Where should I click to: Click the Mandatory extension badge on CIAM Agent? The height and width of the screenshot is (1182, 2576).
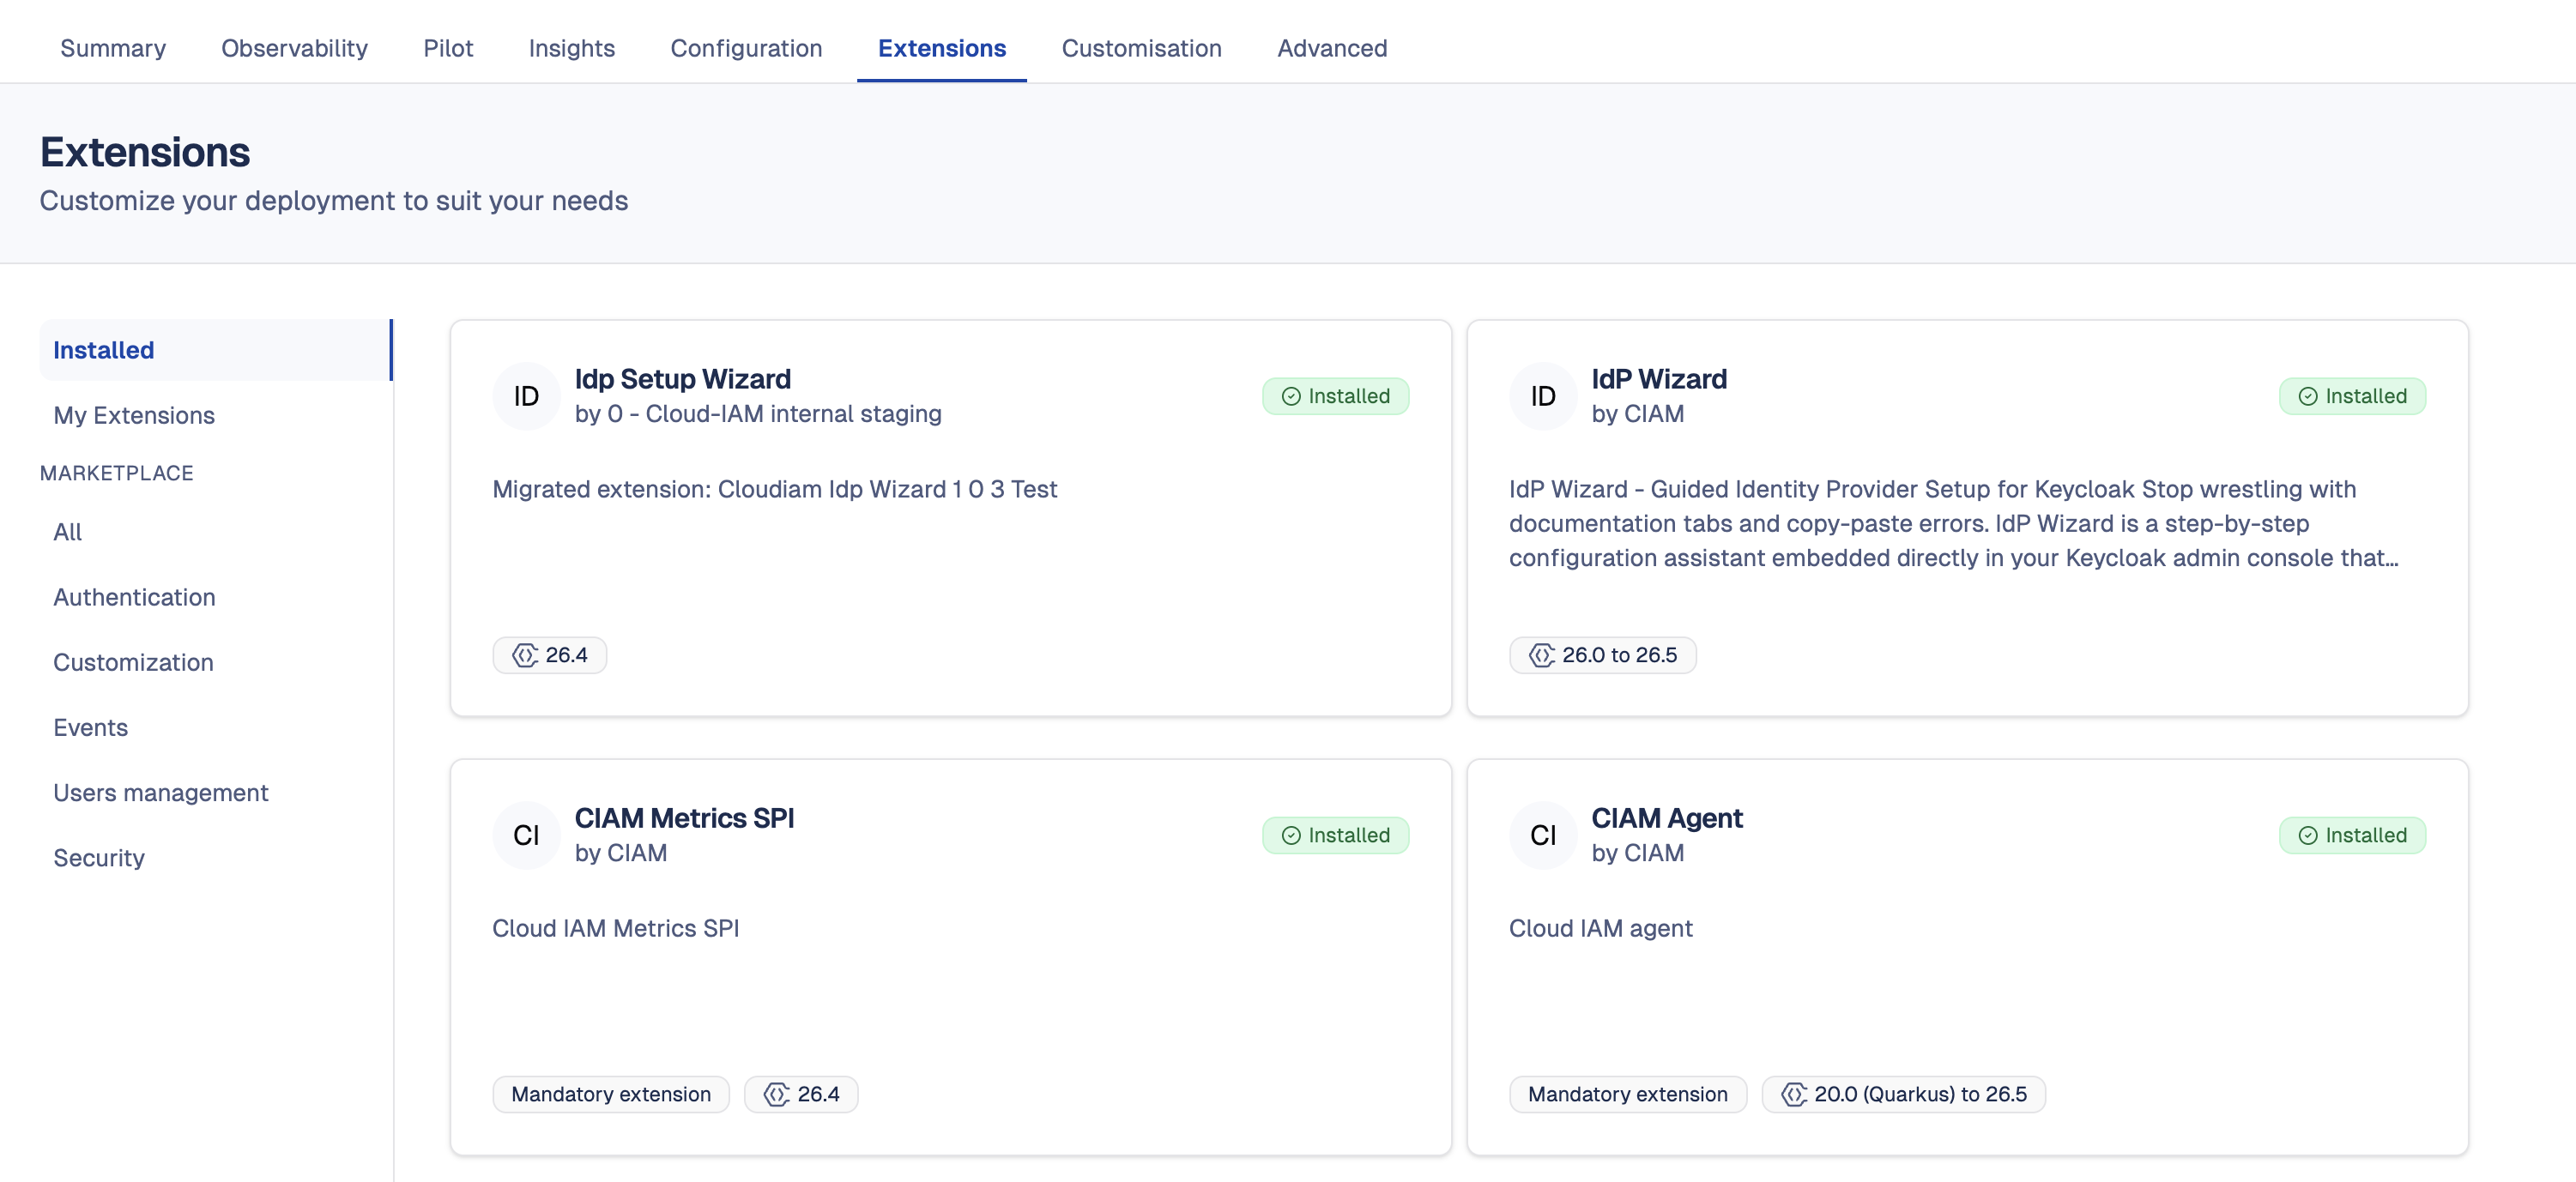coord(1627,1093)
